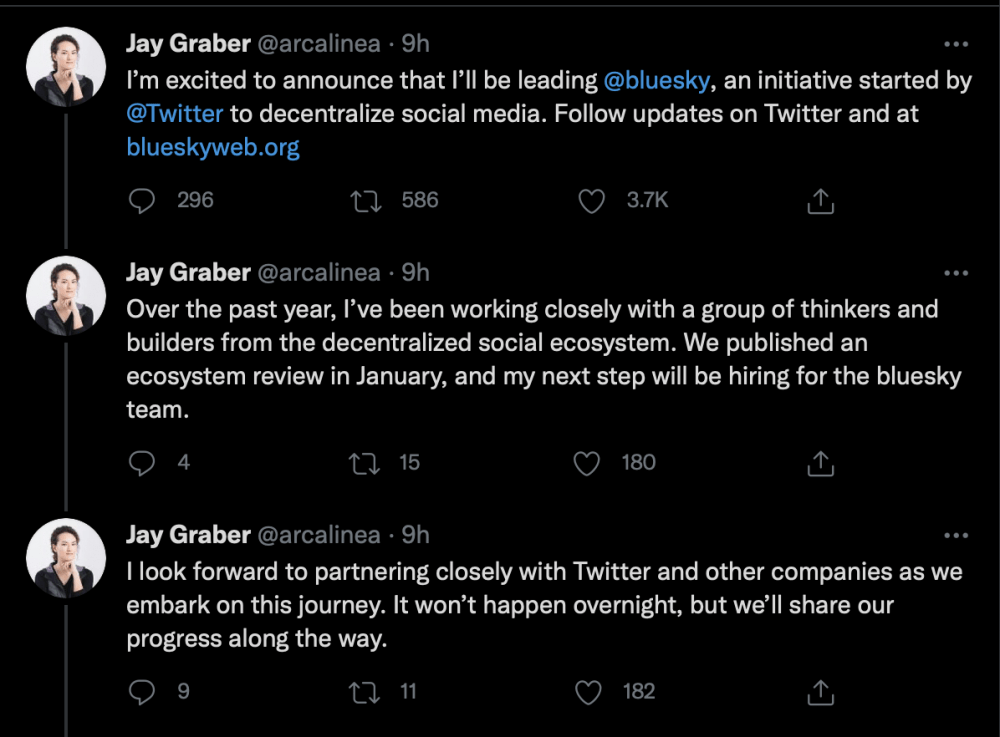Screen dimensions: 1000x737
Task: Retweet the tweet with 11 retweets
Action: (365, 692)
